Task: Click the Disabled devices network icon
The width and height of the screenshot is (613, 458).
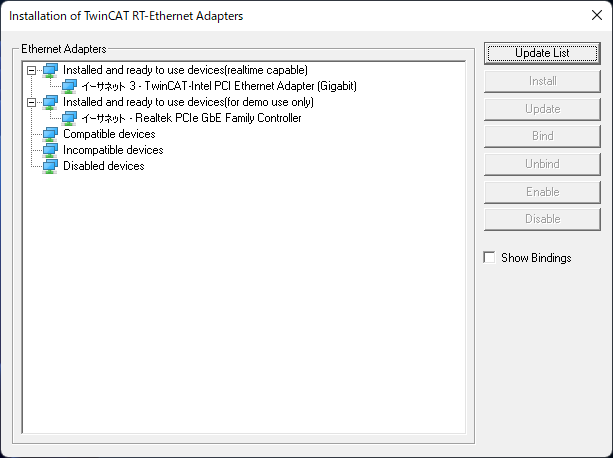Action: pyautogui.click(x=51, y=166)
